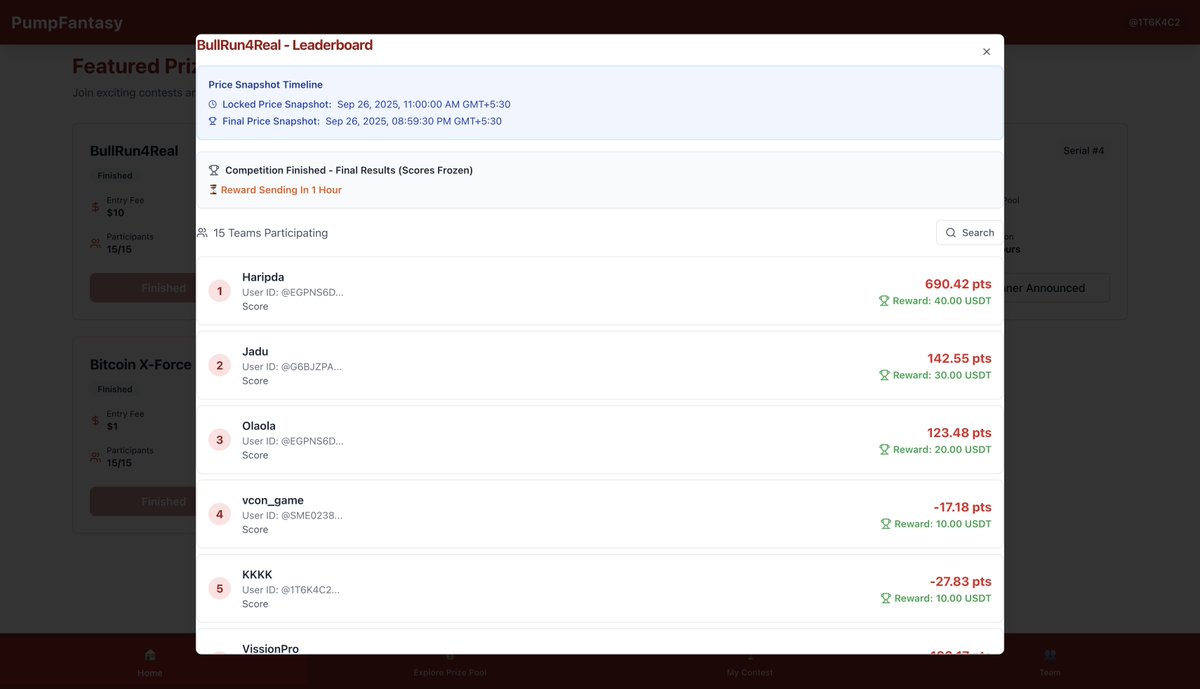Screen dimensions: 1200x689
Task: Select the Haripda team name
Action: click(x=263, y=277)
